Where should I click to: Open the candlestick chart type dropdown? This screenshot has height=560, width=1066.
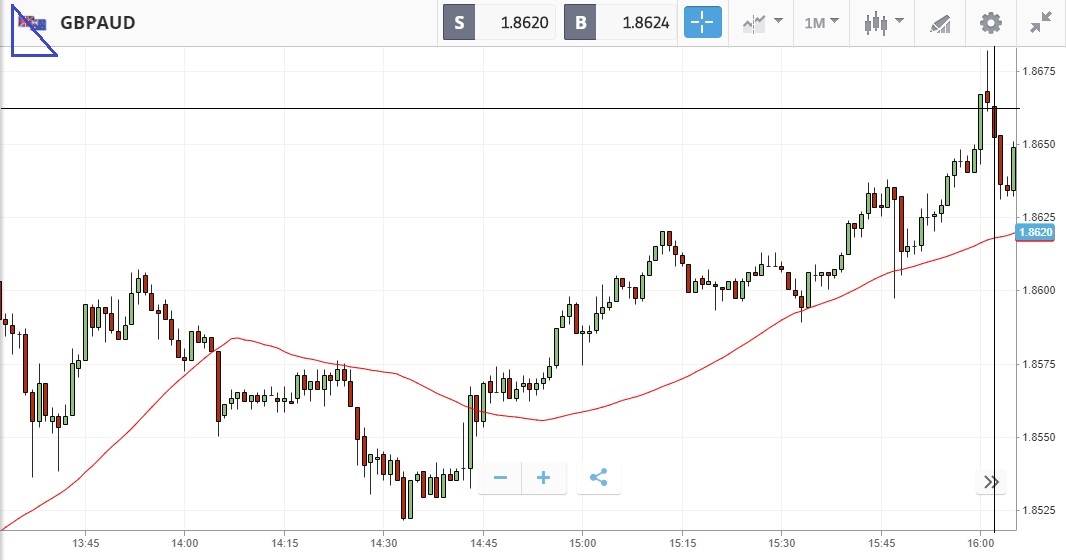pos(885,22)
